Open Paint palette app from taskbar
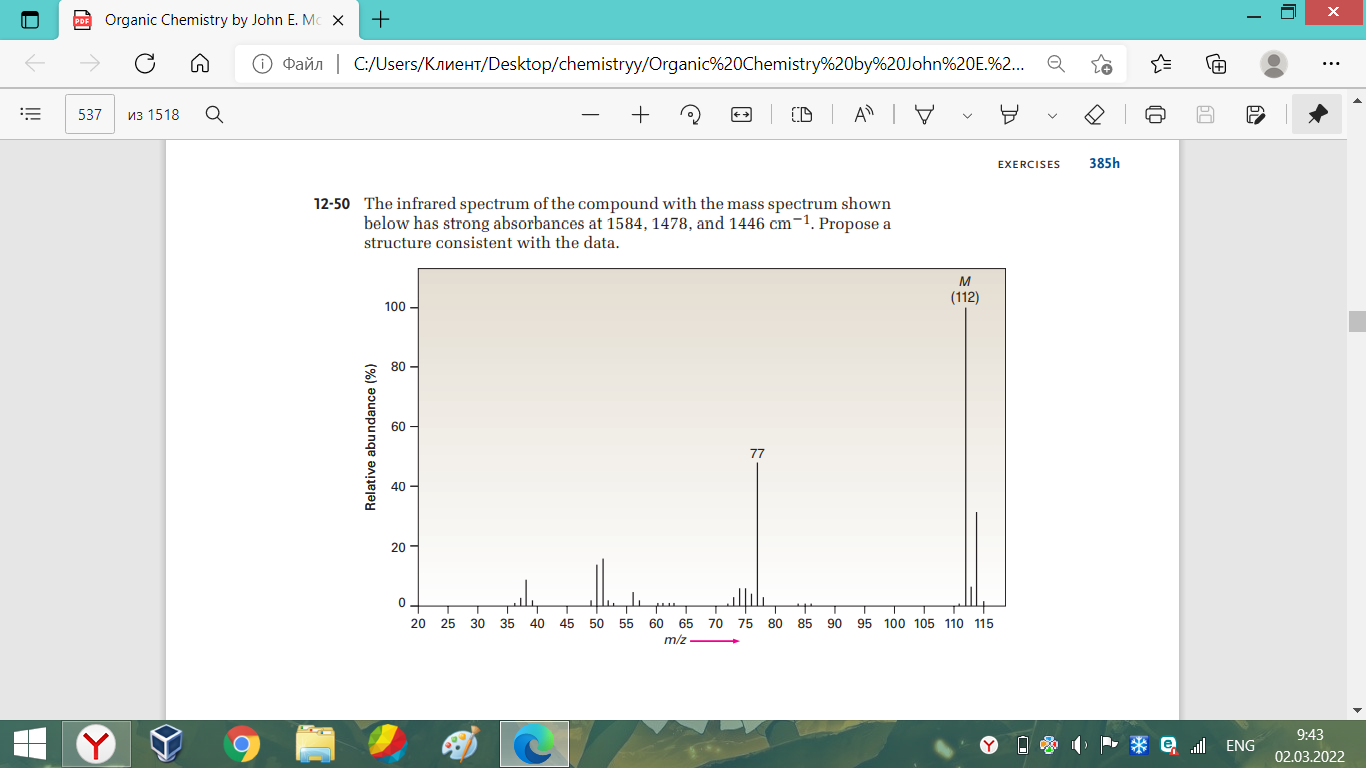Viewport: 1366px width, 768px height. point(461,745)
